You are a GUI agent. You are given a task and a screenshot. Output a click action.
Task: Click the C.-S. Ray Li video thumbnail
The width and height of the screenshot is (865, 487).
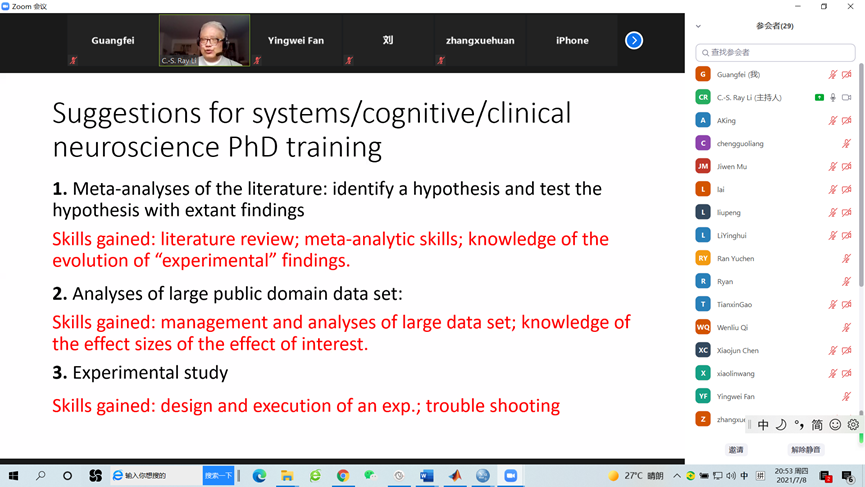[205, 40]
